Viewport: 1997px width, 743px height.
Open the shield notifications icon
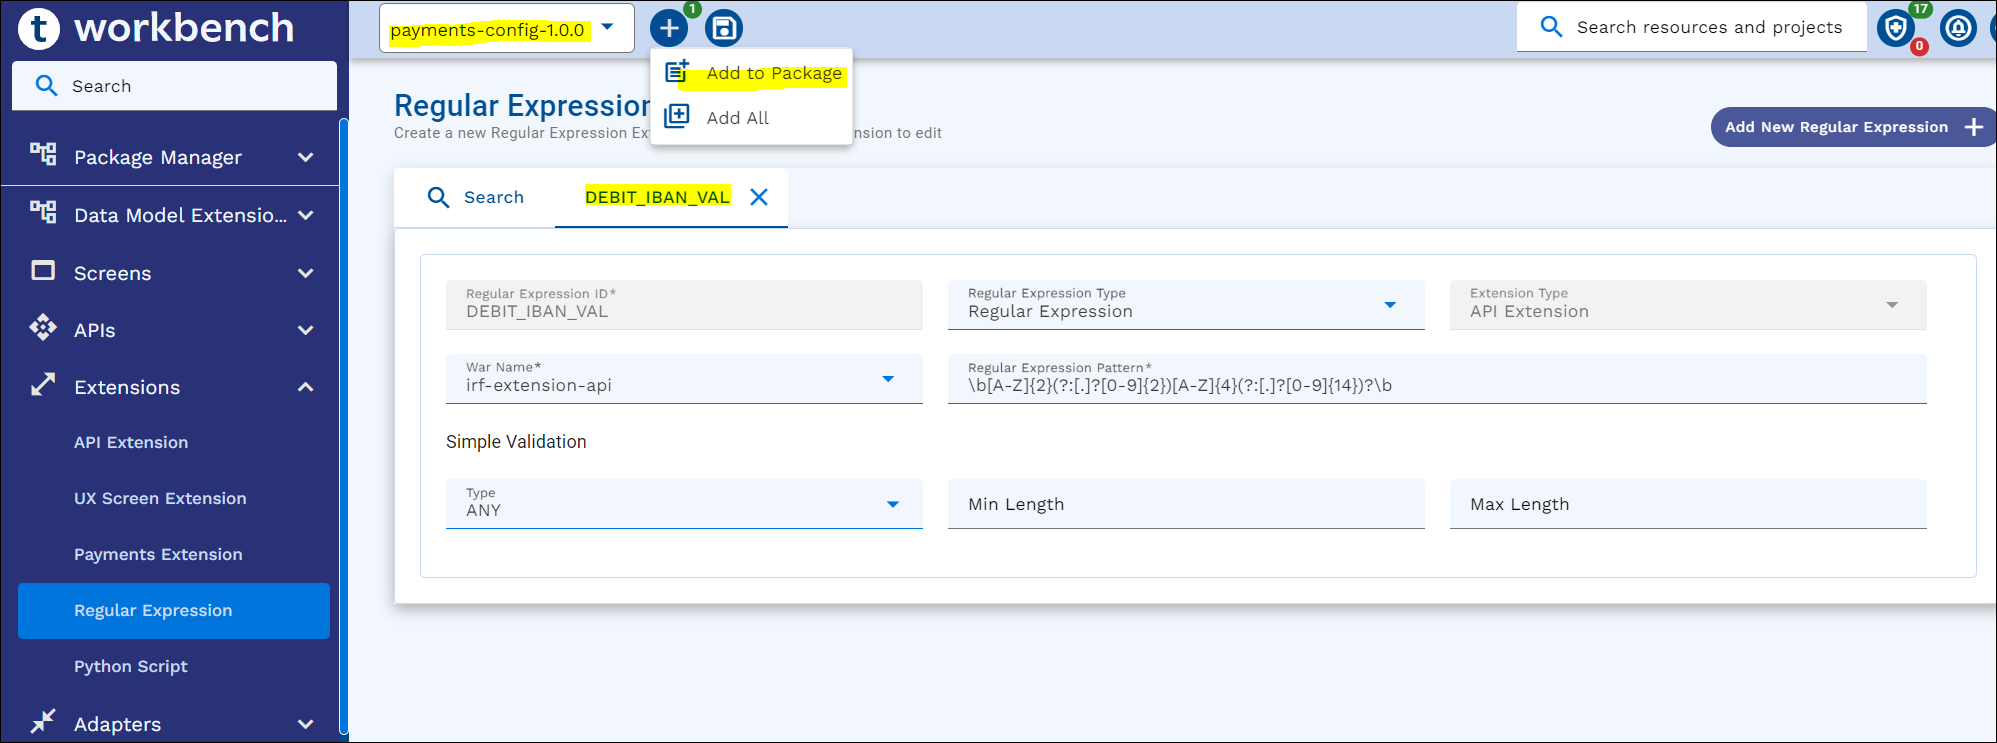pyautogui.click(x=1895, y=28)
